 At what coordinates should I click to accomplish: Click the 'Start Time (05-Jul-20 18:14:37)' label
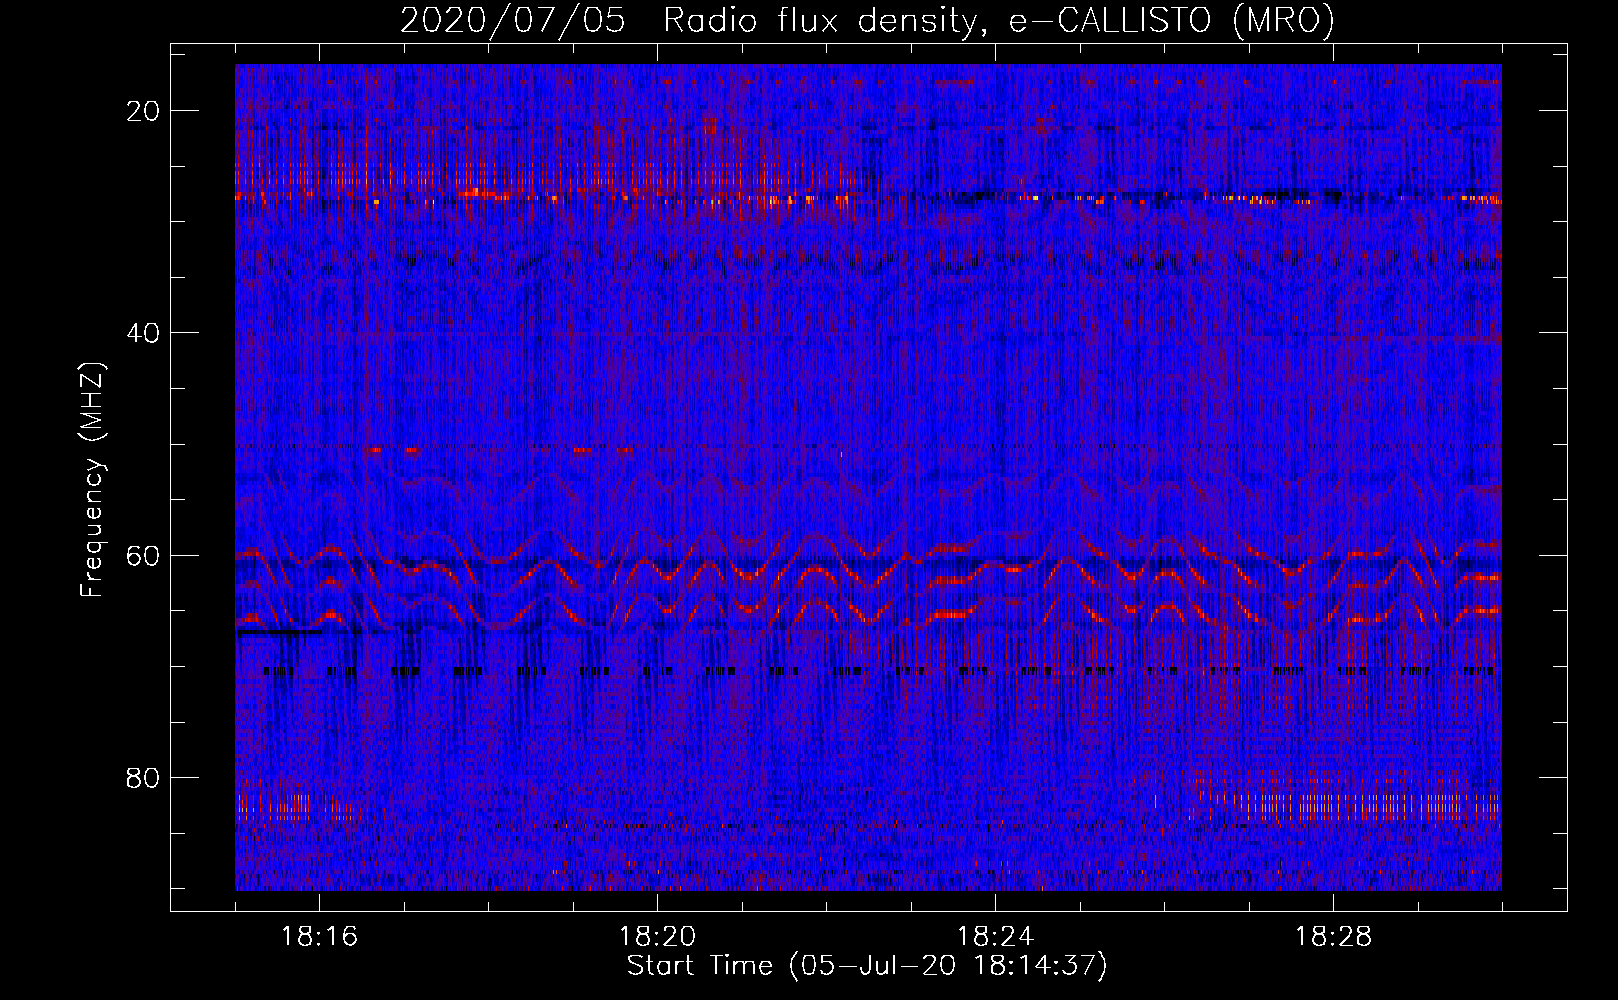pyautogui.click(x=867, y=966)
